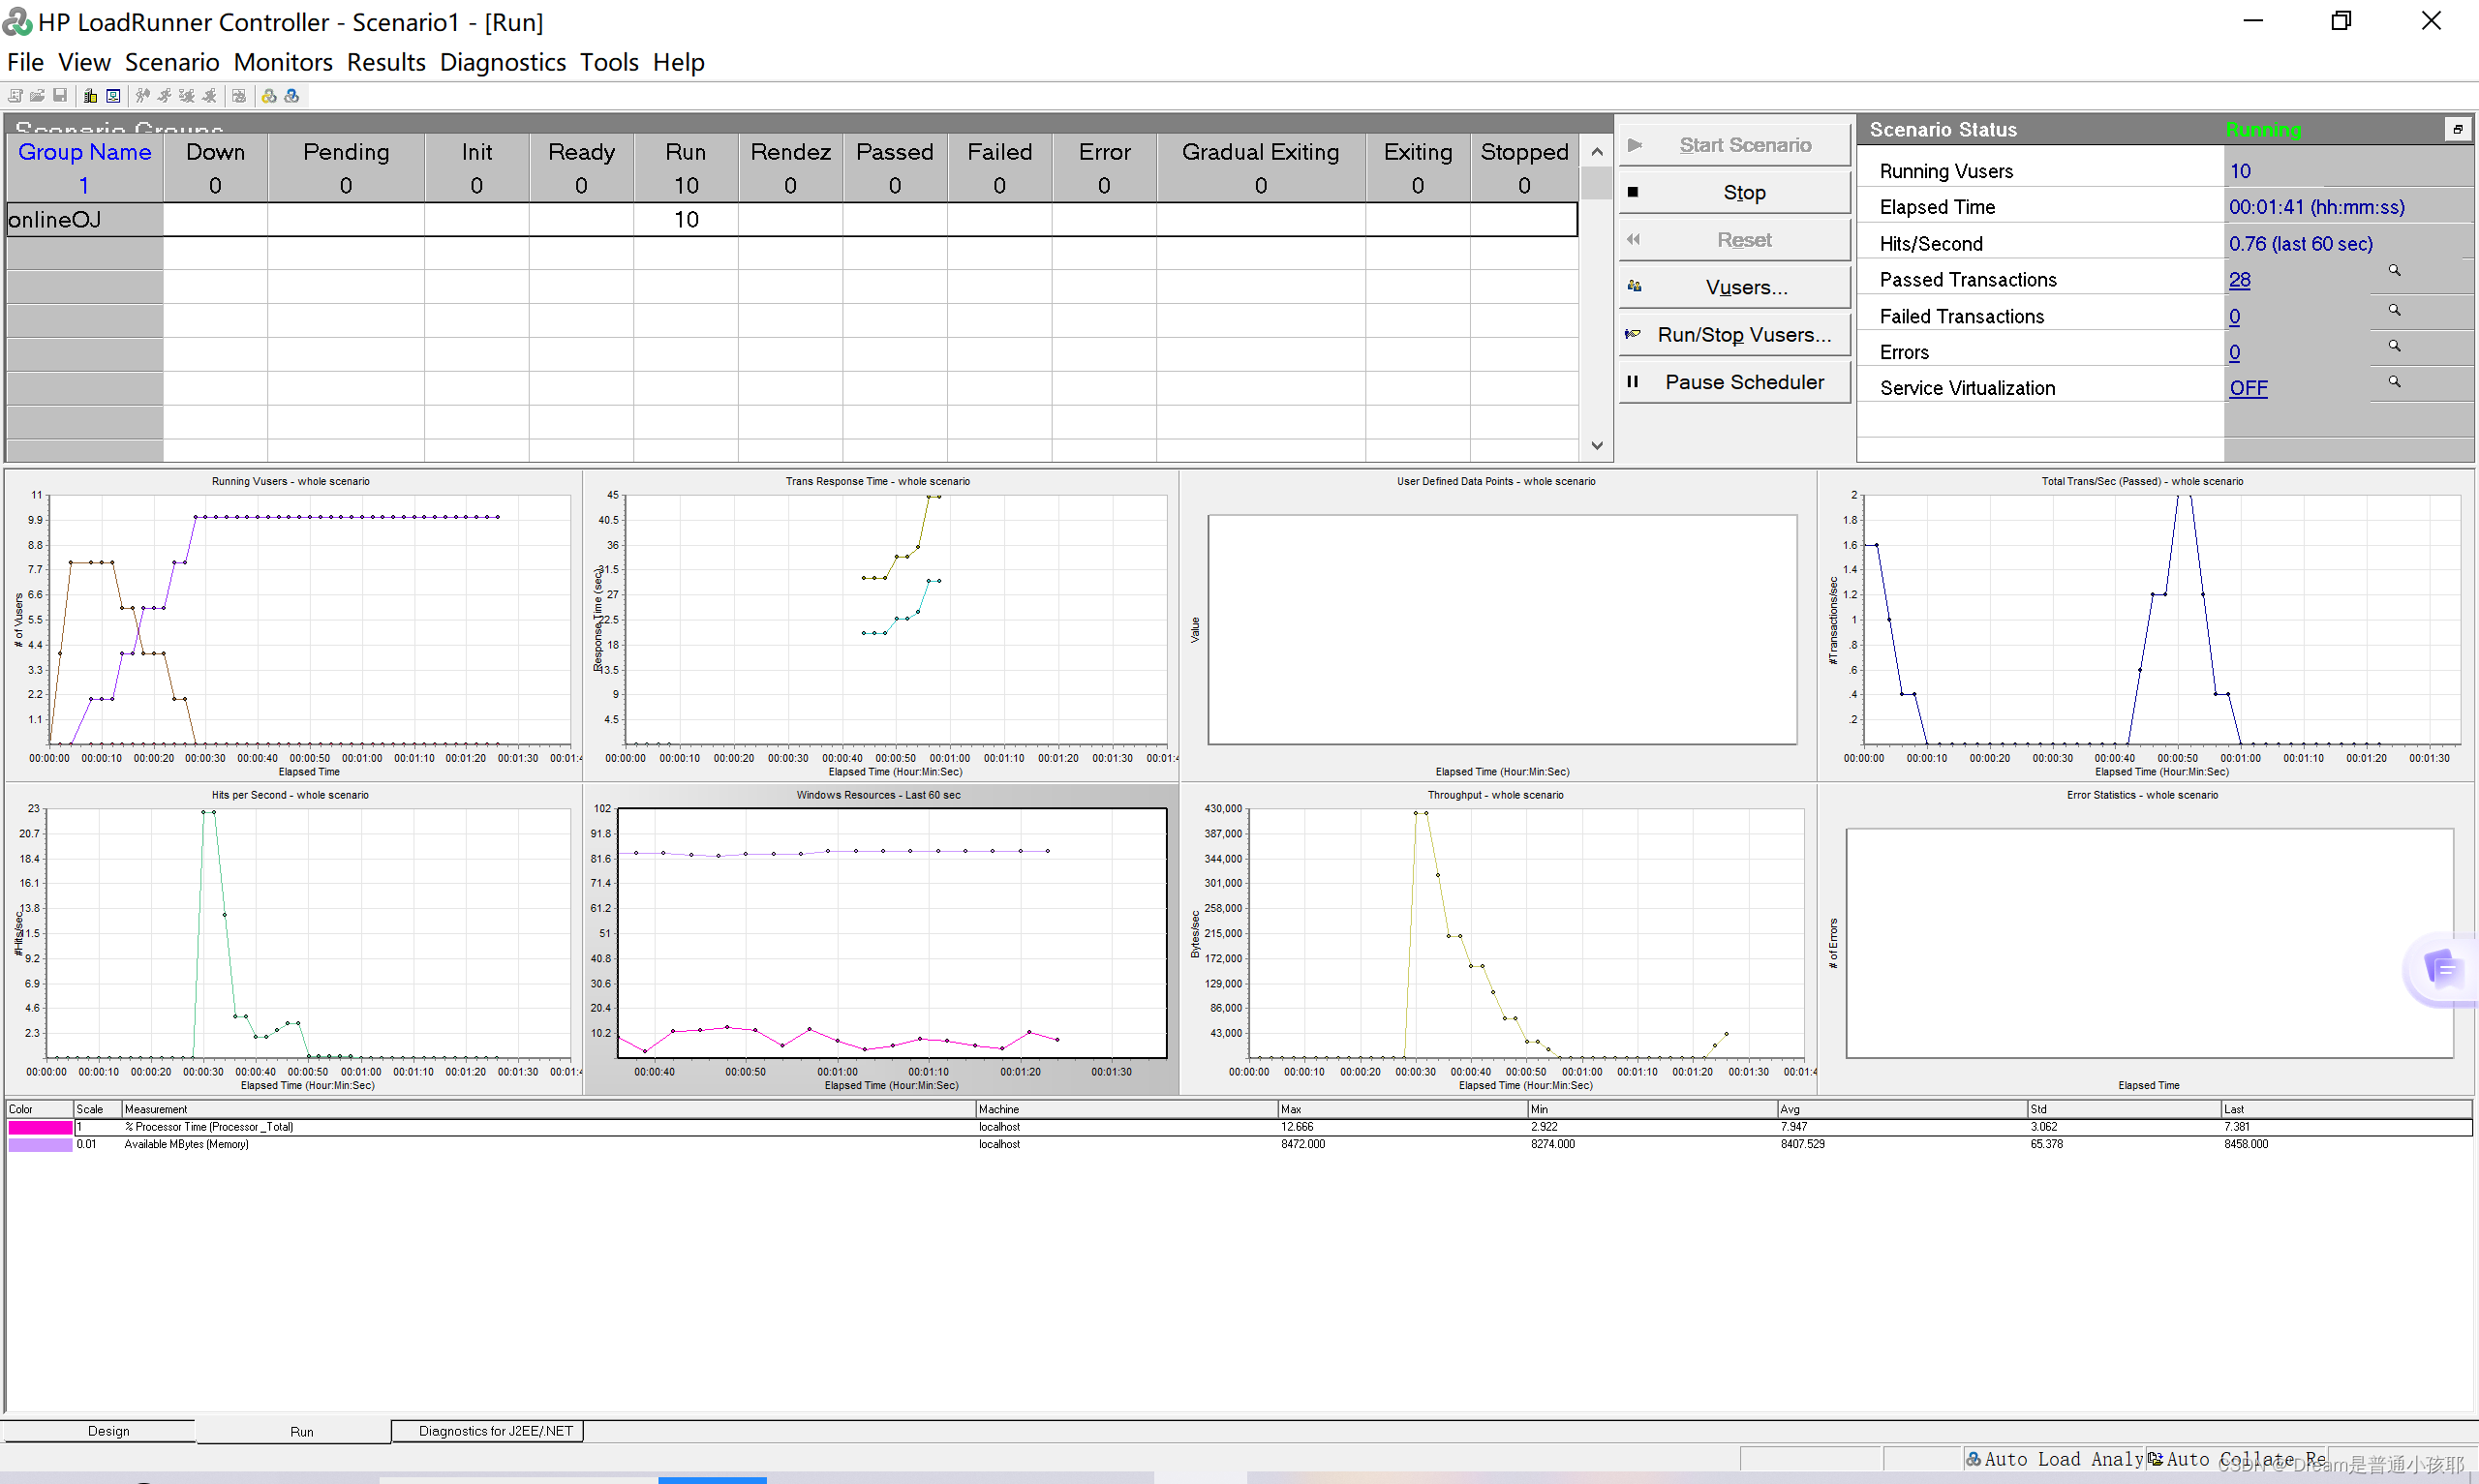Viewport: 2479px width, 1484px height.
Task: Click the Gradual Stop Vusers toolbar icon
Action: [187, 96]
